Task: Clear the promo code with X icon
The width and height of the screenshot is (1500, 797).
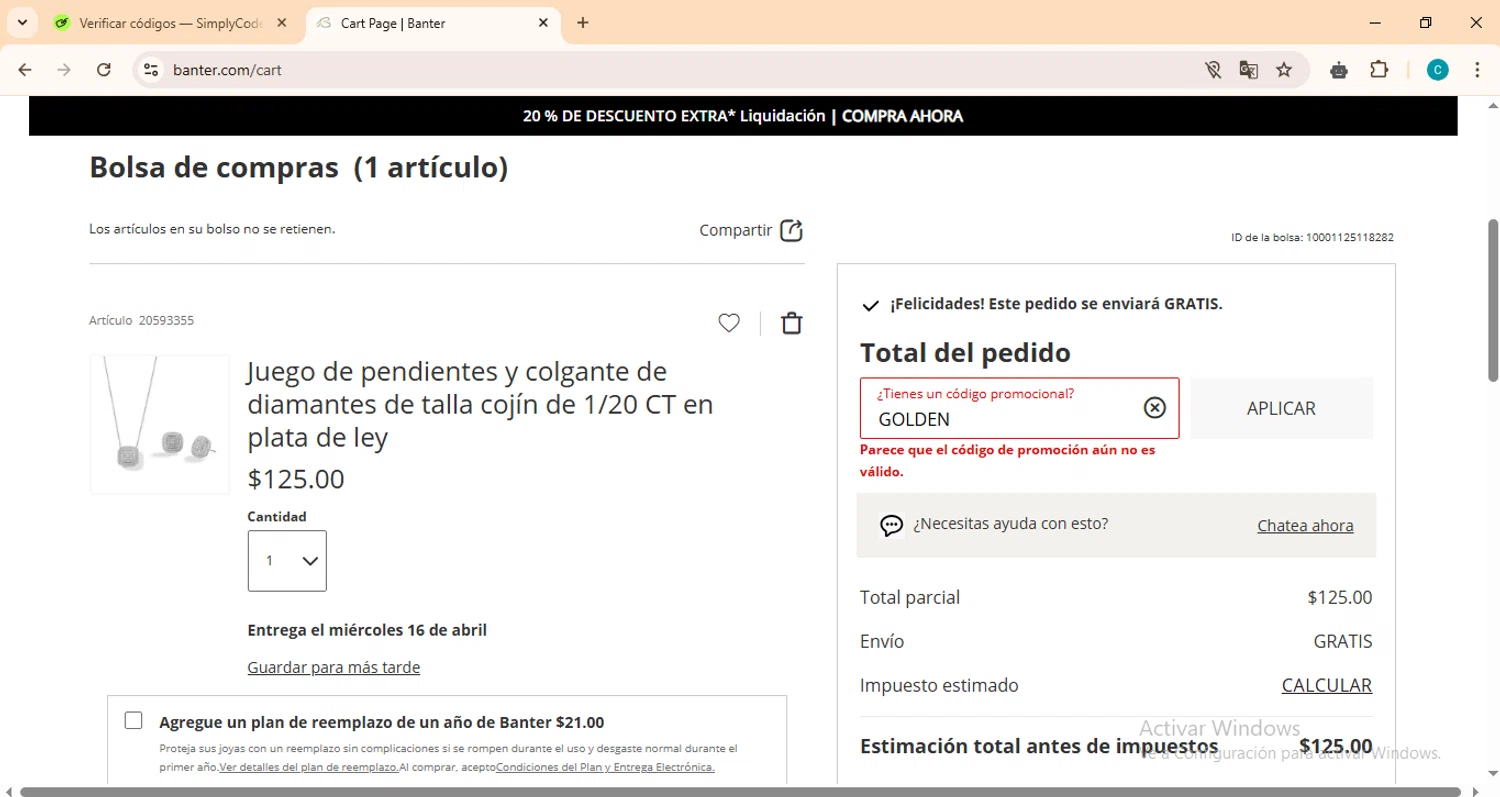Action: coord(1154,407)
